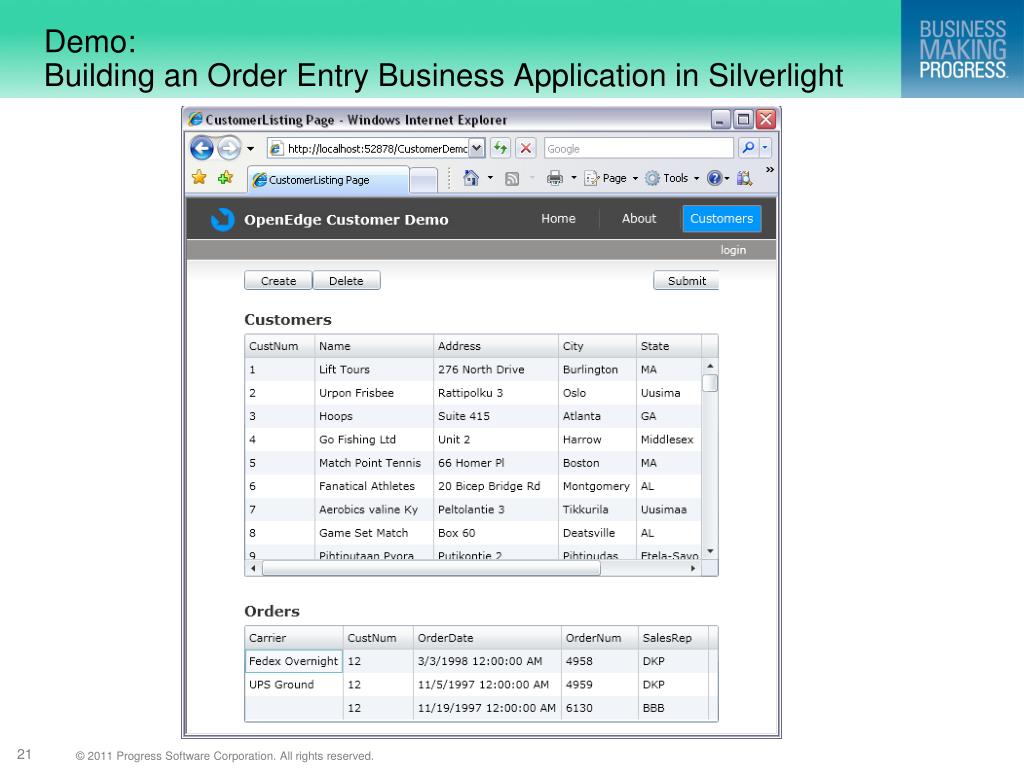This screenshot has width=1024, height=768.
Task: Select the Lift Tours customer row
Action: [x=473, y=370]
